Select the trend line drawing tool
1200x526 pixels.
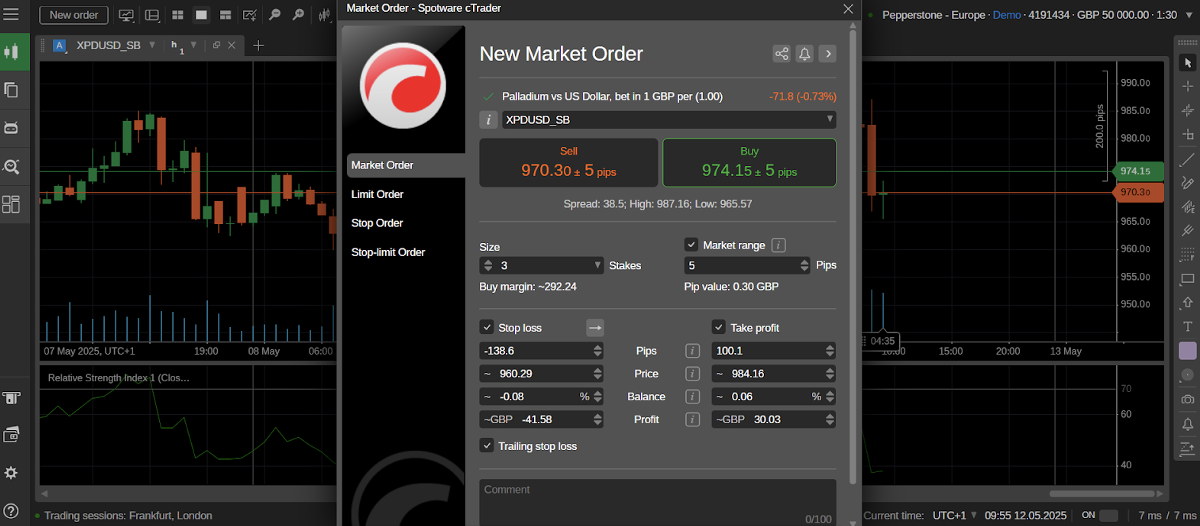(1188, 159)
